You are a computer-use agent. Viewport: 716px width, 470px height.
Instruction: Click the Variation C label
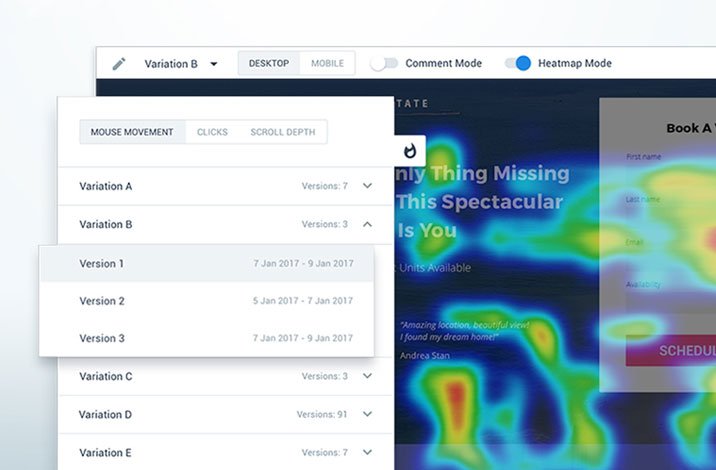pos(105,376)
